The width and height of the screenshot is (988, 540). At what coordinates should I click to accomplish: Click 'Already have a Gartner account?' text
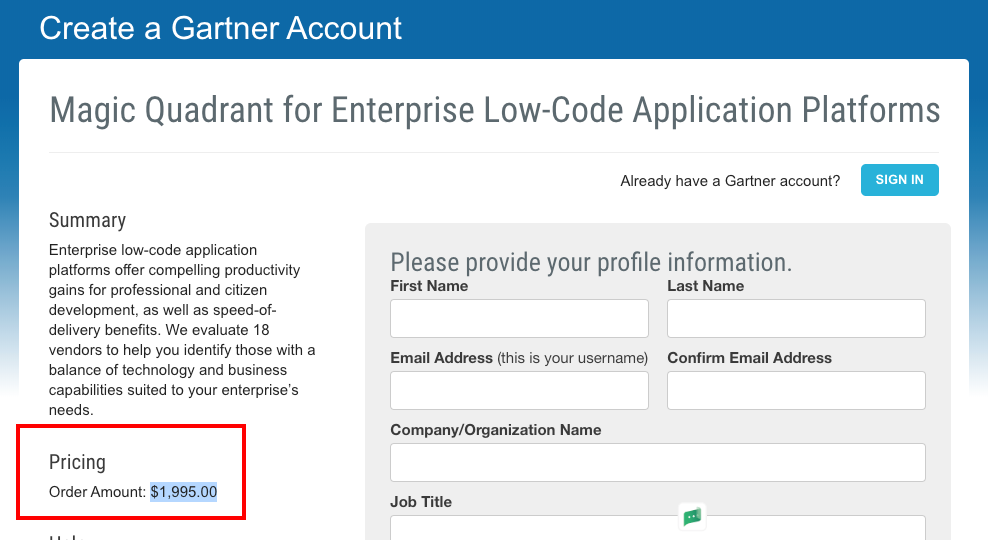730,181
